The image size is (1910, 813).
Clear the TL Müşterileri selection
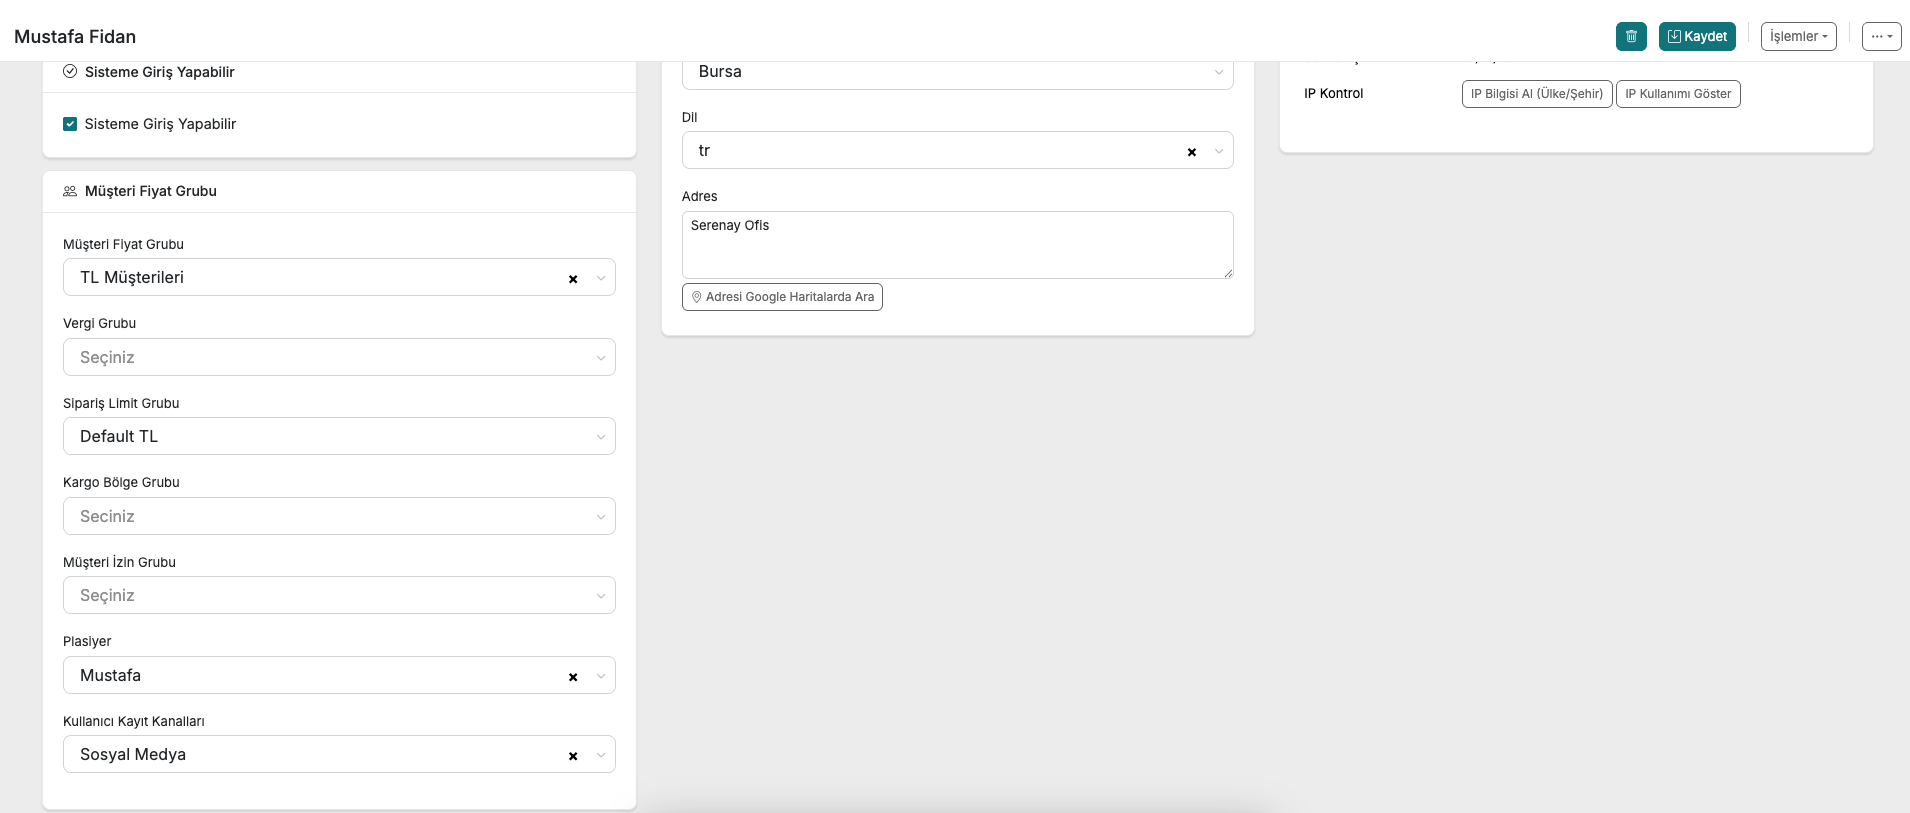[x=573, y=279]
